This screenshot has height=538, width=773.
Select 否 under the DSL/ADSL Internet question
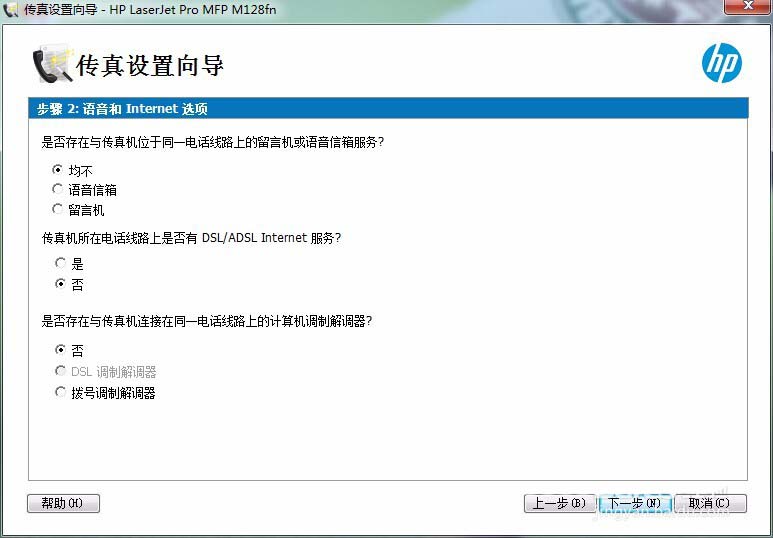[61, 284]
